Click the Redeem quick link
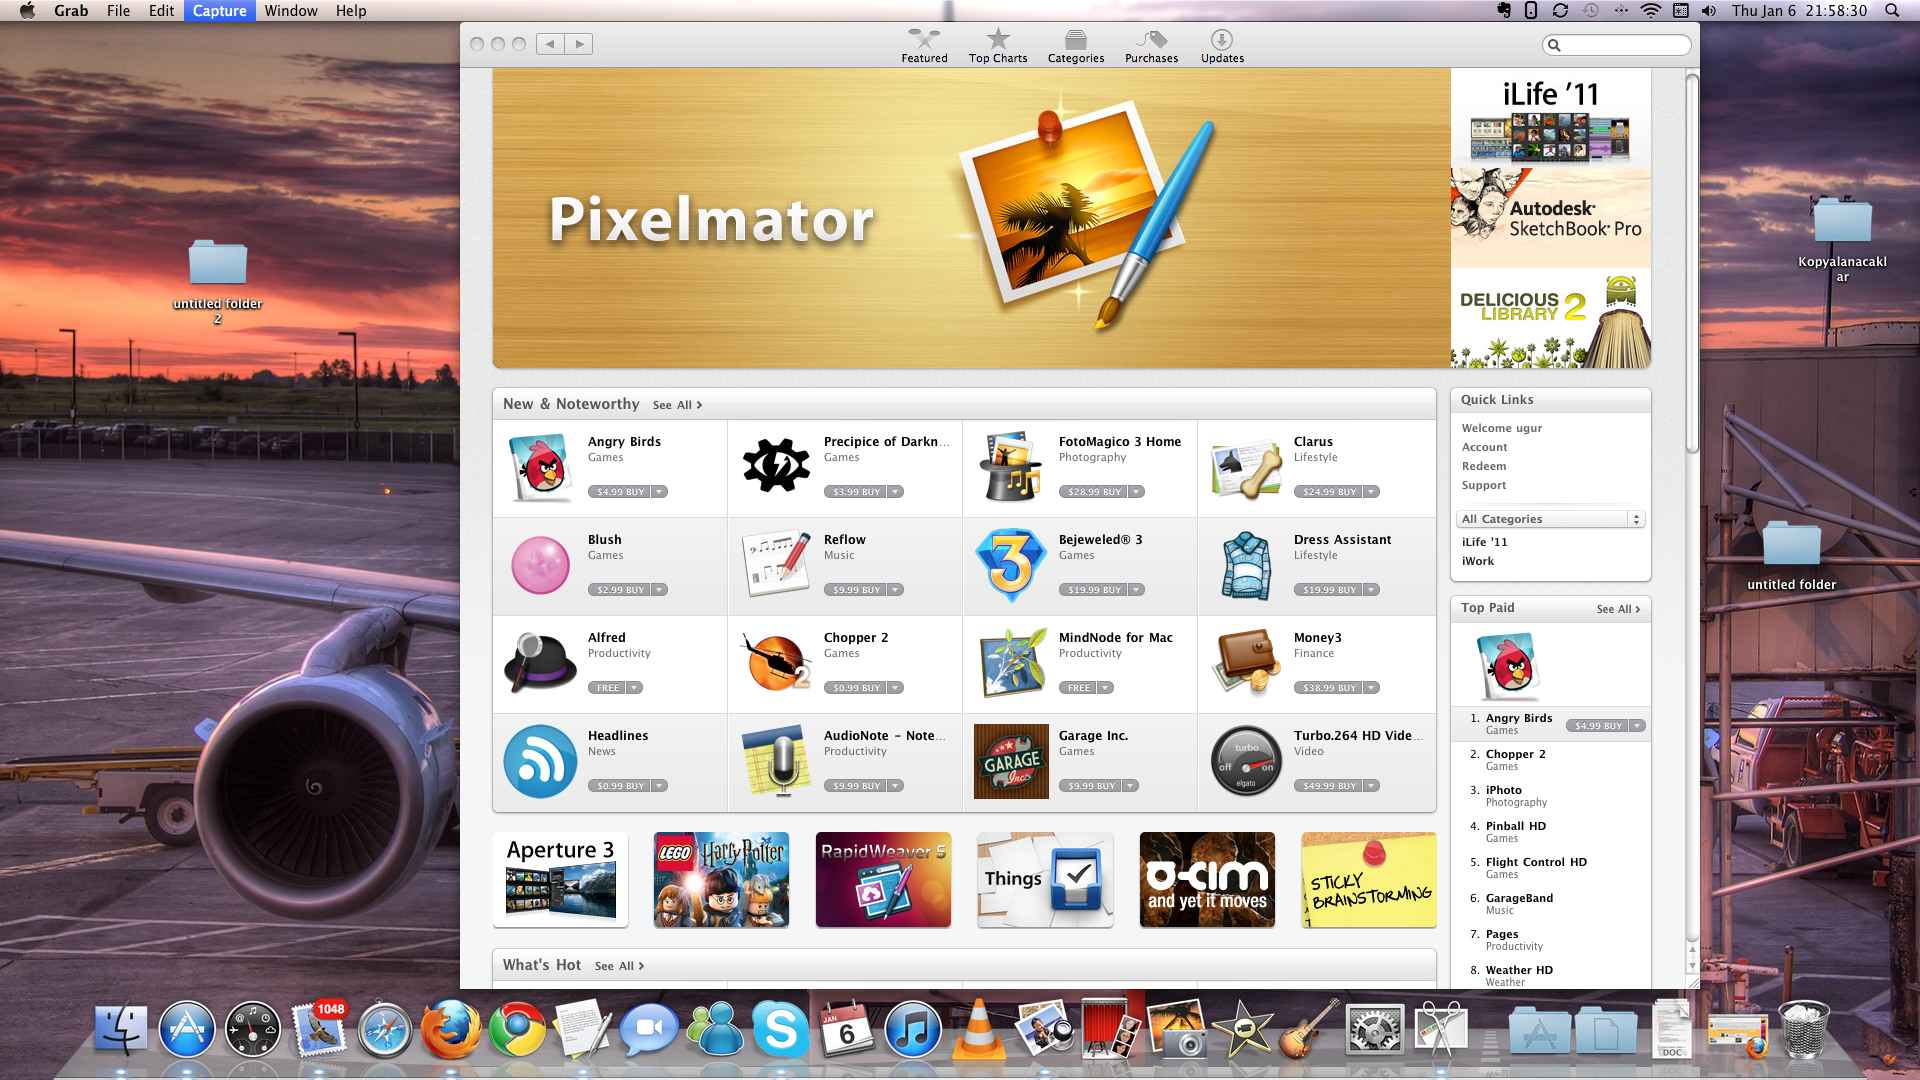1920x1080 pixels. [x=1484, y=464]
